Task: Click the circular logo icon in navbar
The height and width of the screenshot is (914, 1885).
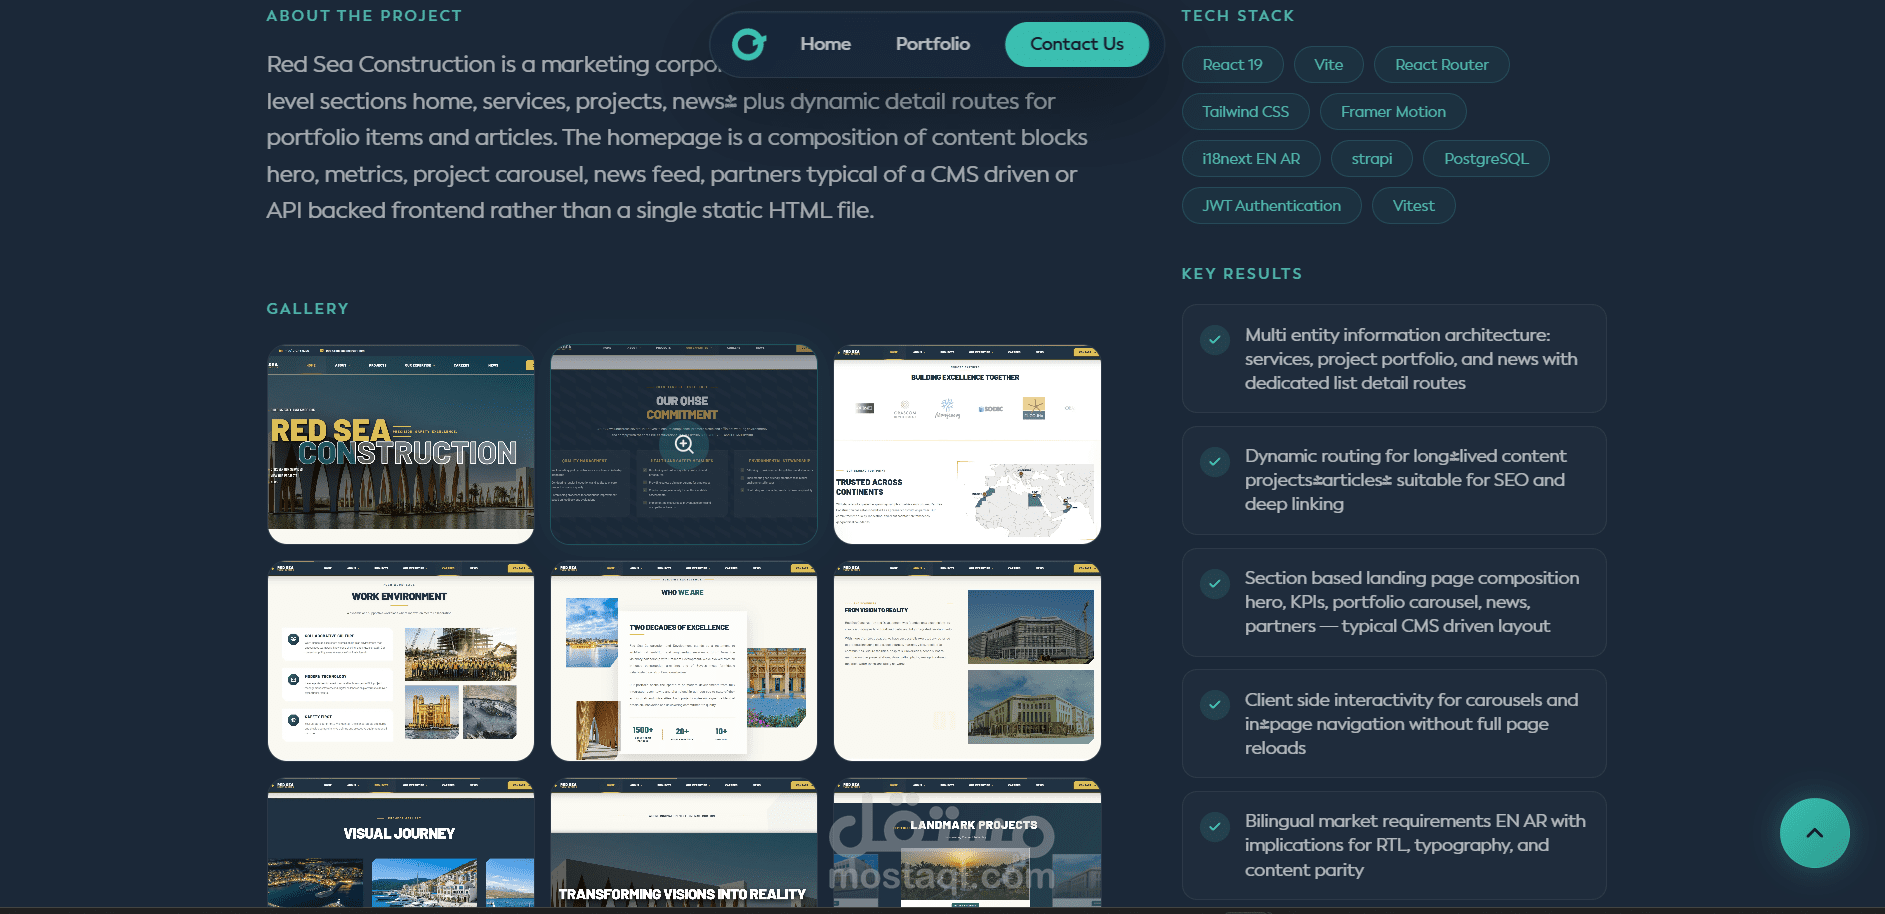Action: tap(749, 44)
